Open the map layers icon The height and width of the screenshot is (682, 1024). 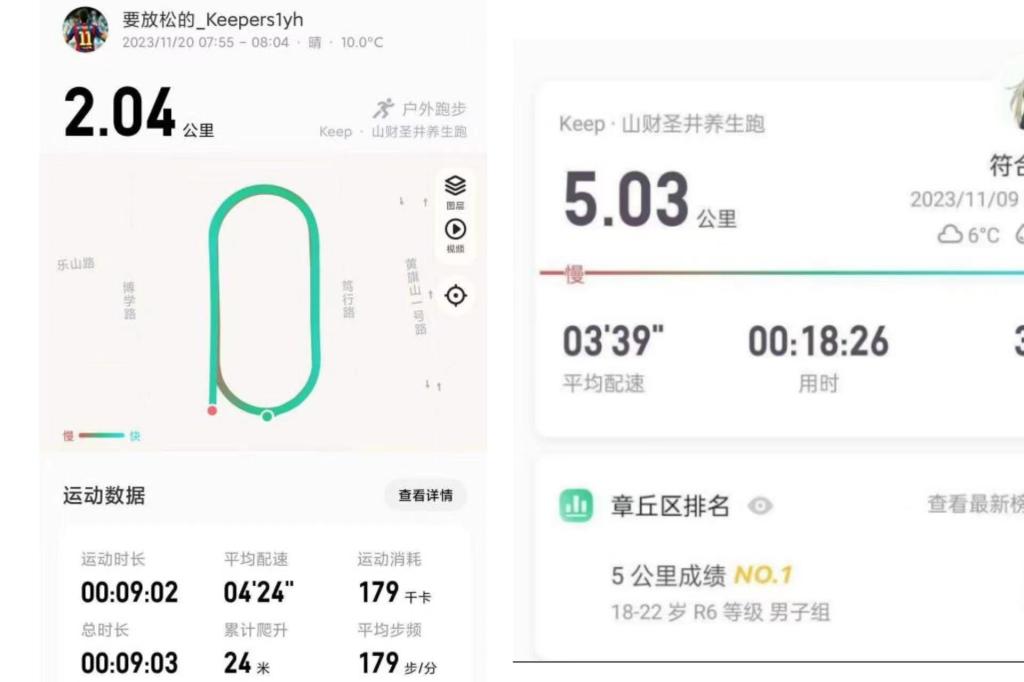point(455,191)
